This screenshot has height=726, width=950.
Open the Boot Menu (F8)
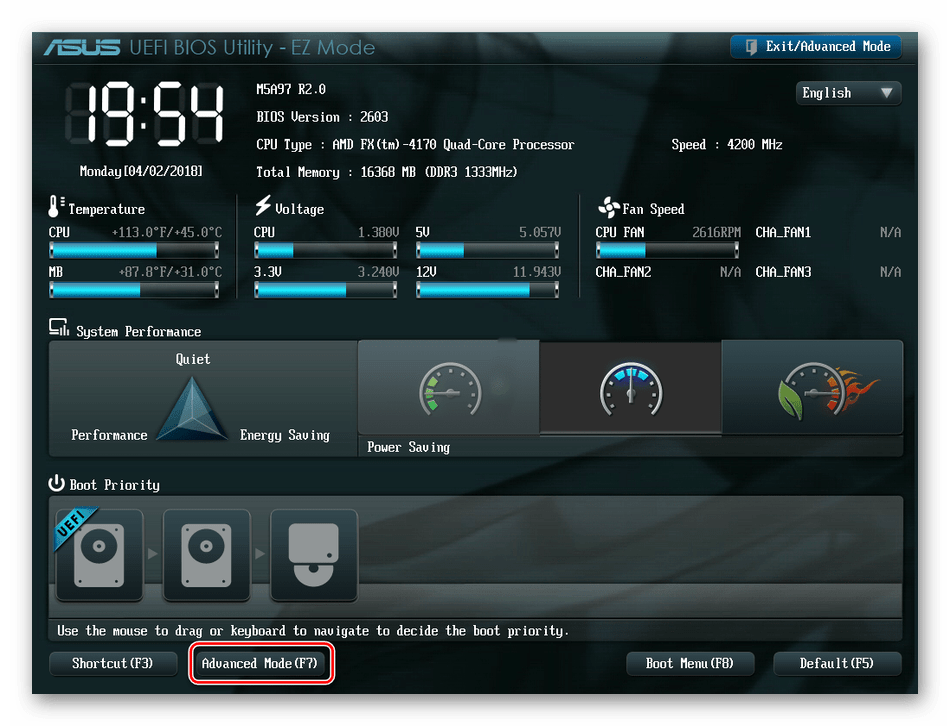pos(689,663)
